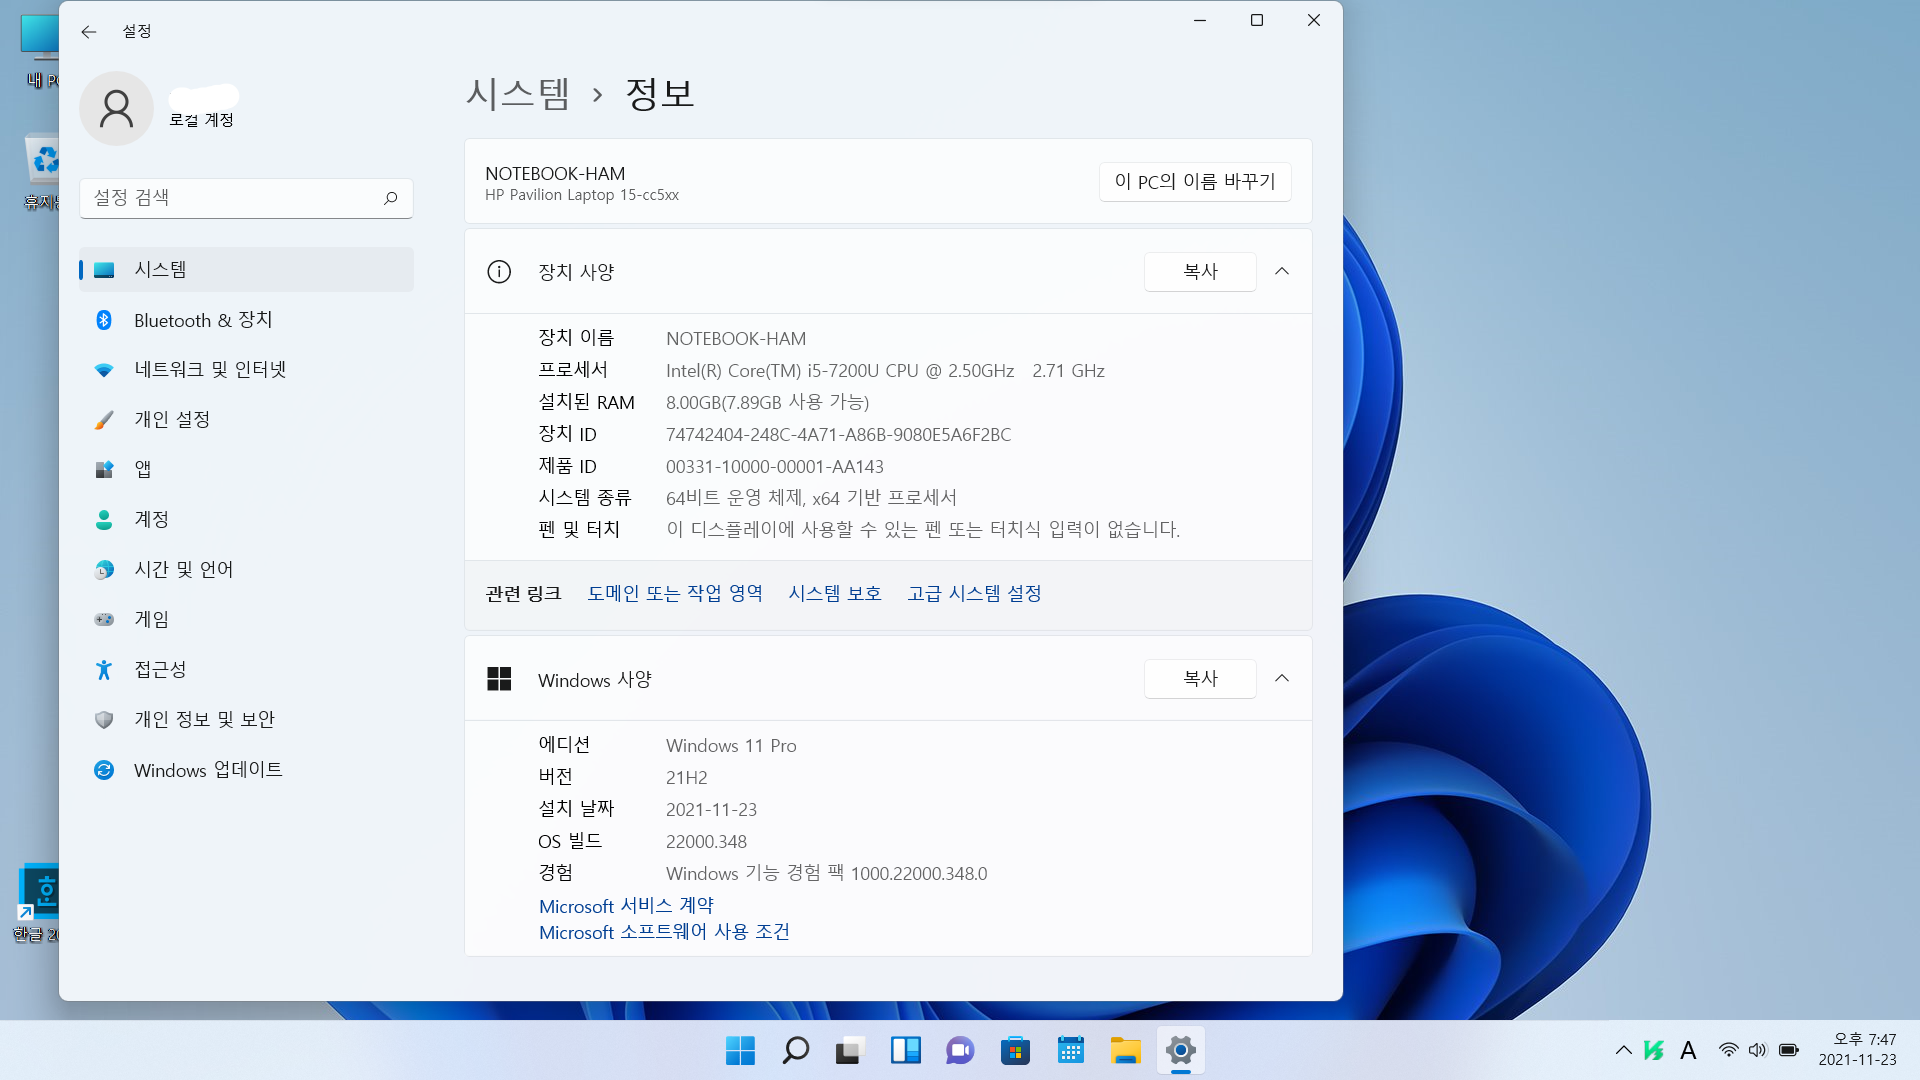
Task: Click the user account avatar icon
Action: 116,108
